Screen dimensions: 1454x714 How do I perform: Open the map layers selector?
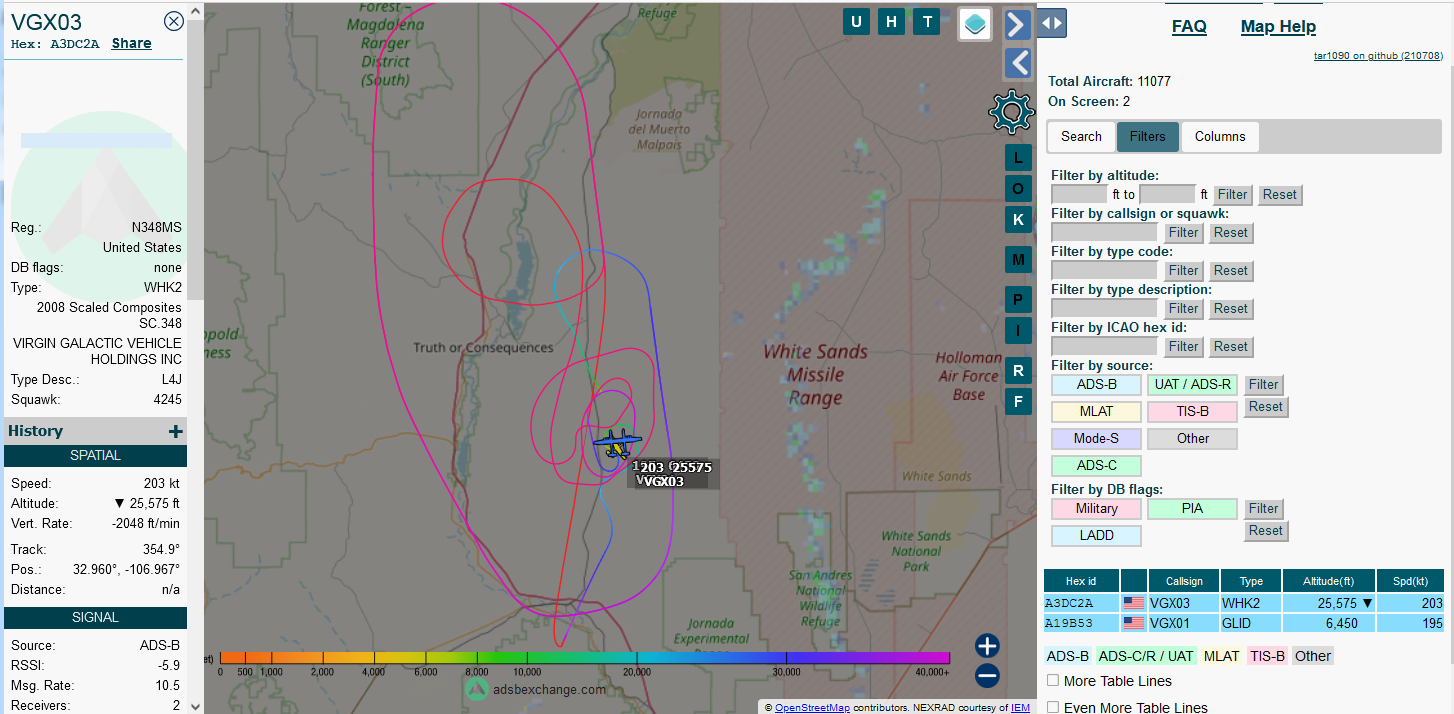(x=975, y=24)
